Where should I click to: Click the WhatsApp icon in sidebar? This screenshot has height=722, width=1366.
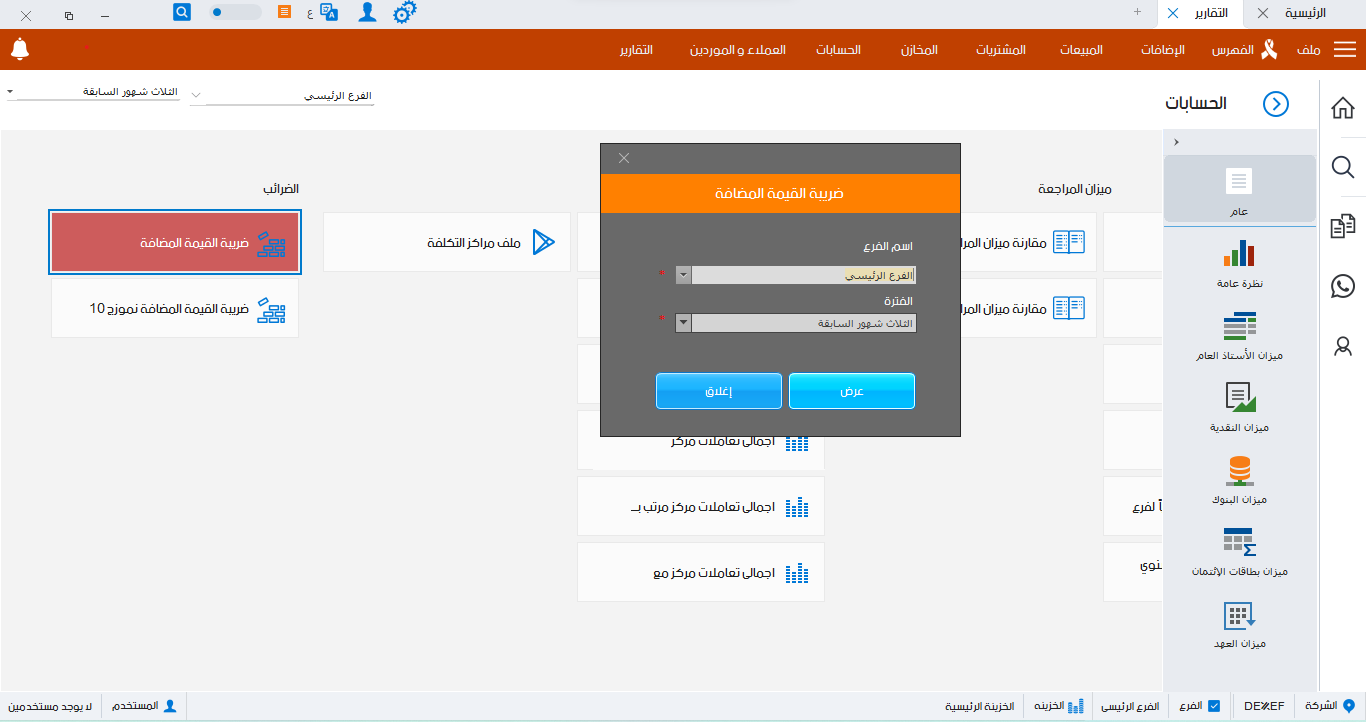tap(1343, 287)
